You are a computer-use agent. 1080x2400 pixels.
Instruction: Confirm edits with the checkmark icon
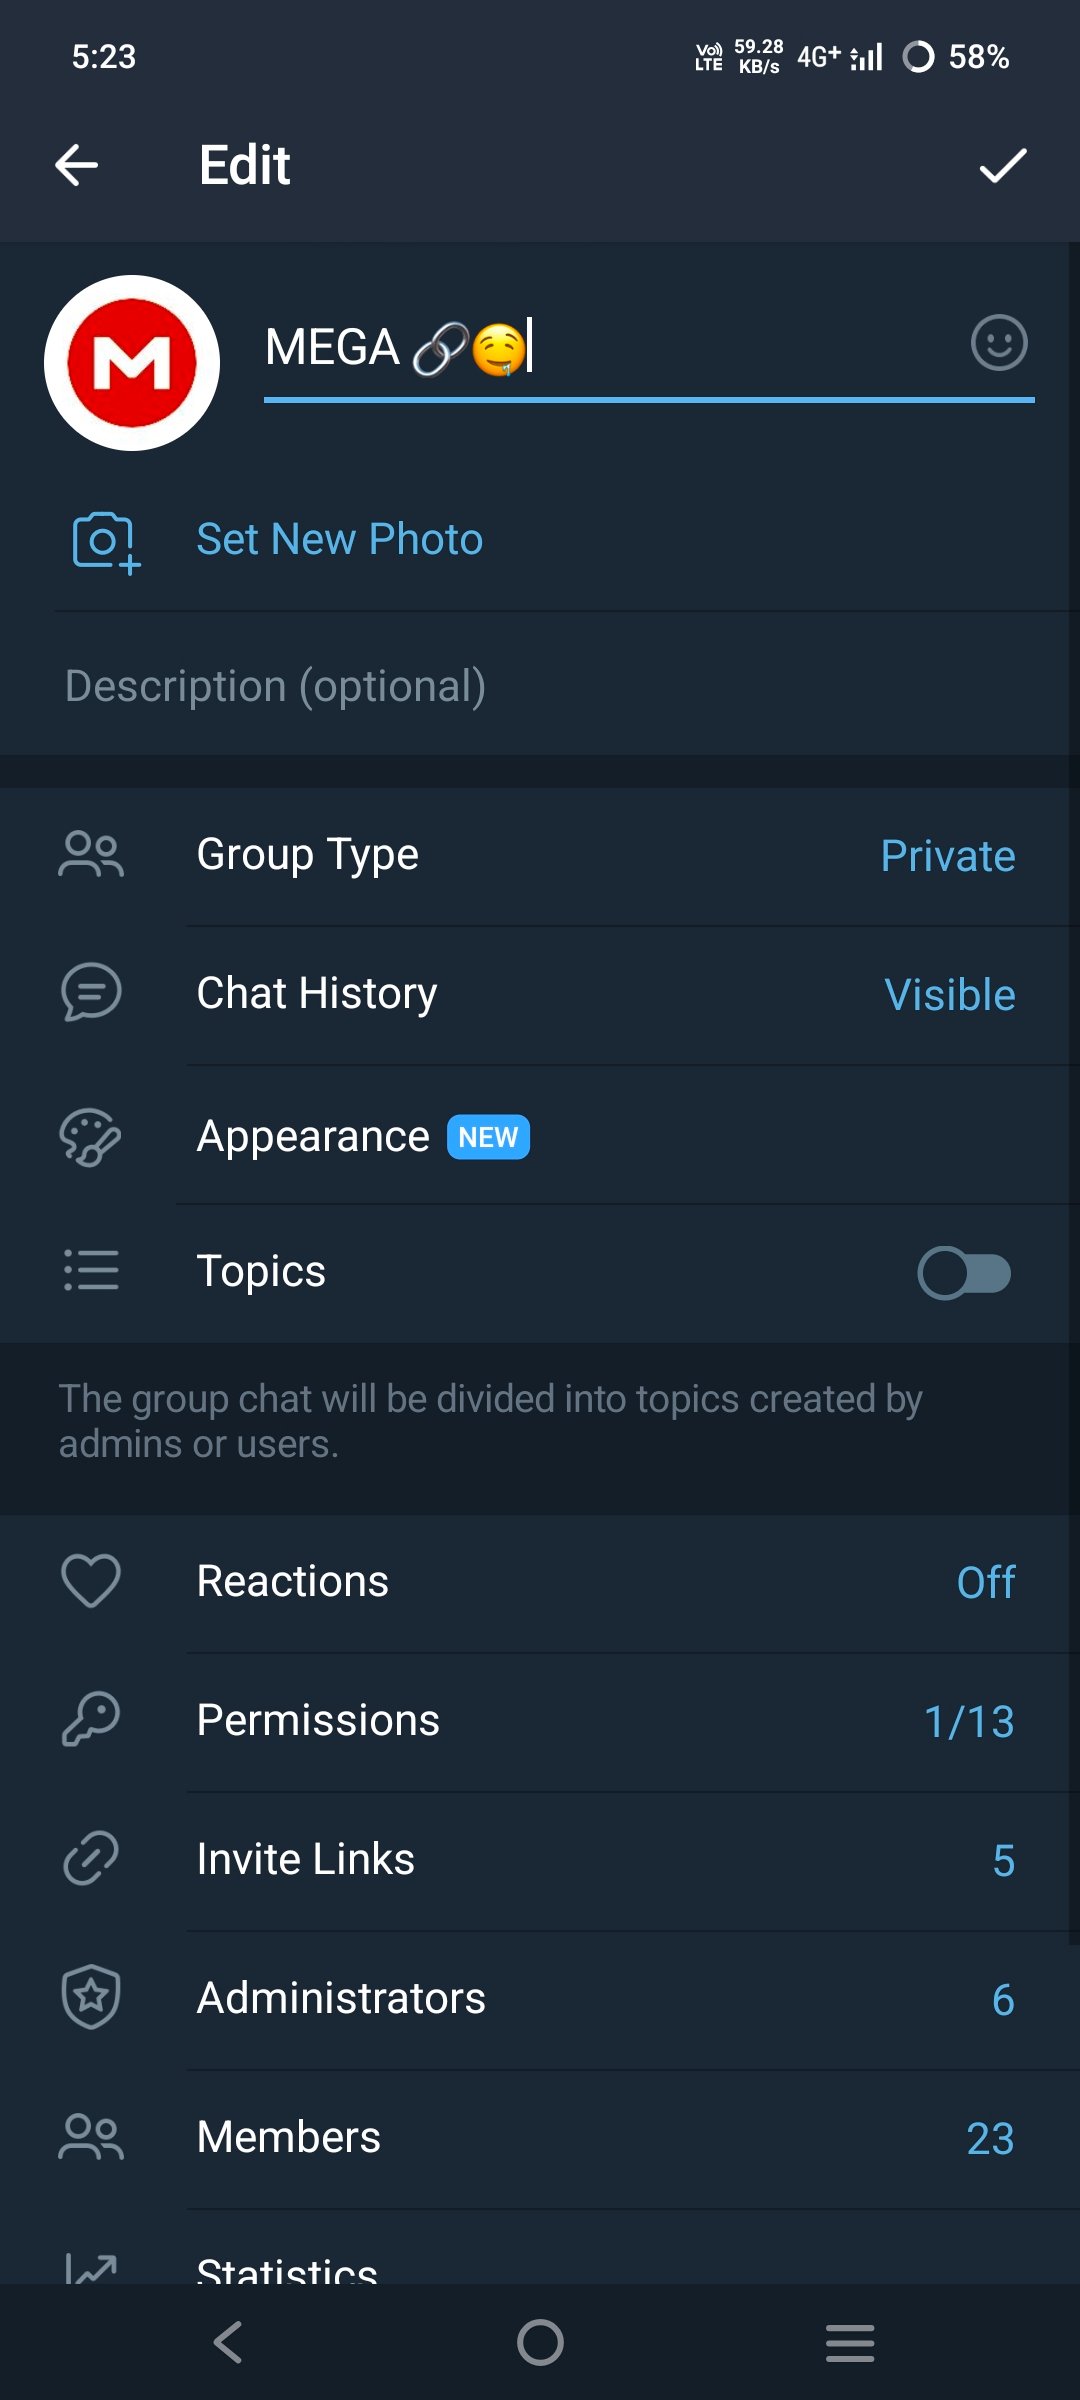[x=1003, y=165]
